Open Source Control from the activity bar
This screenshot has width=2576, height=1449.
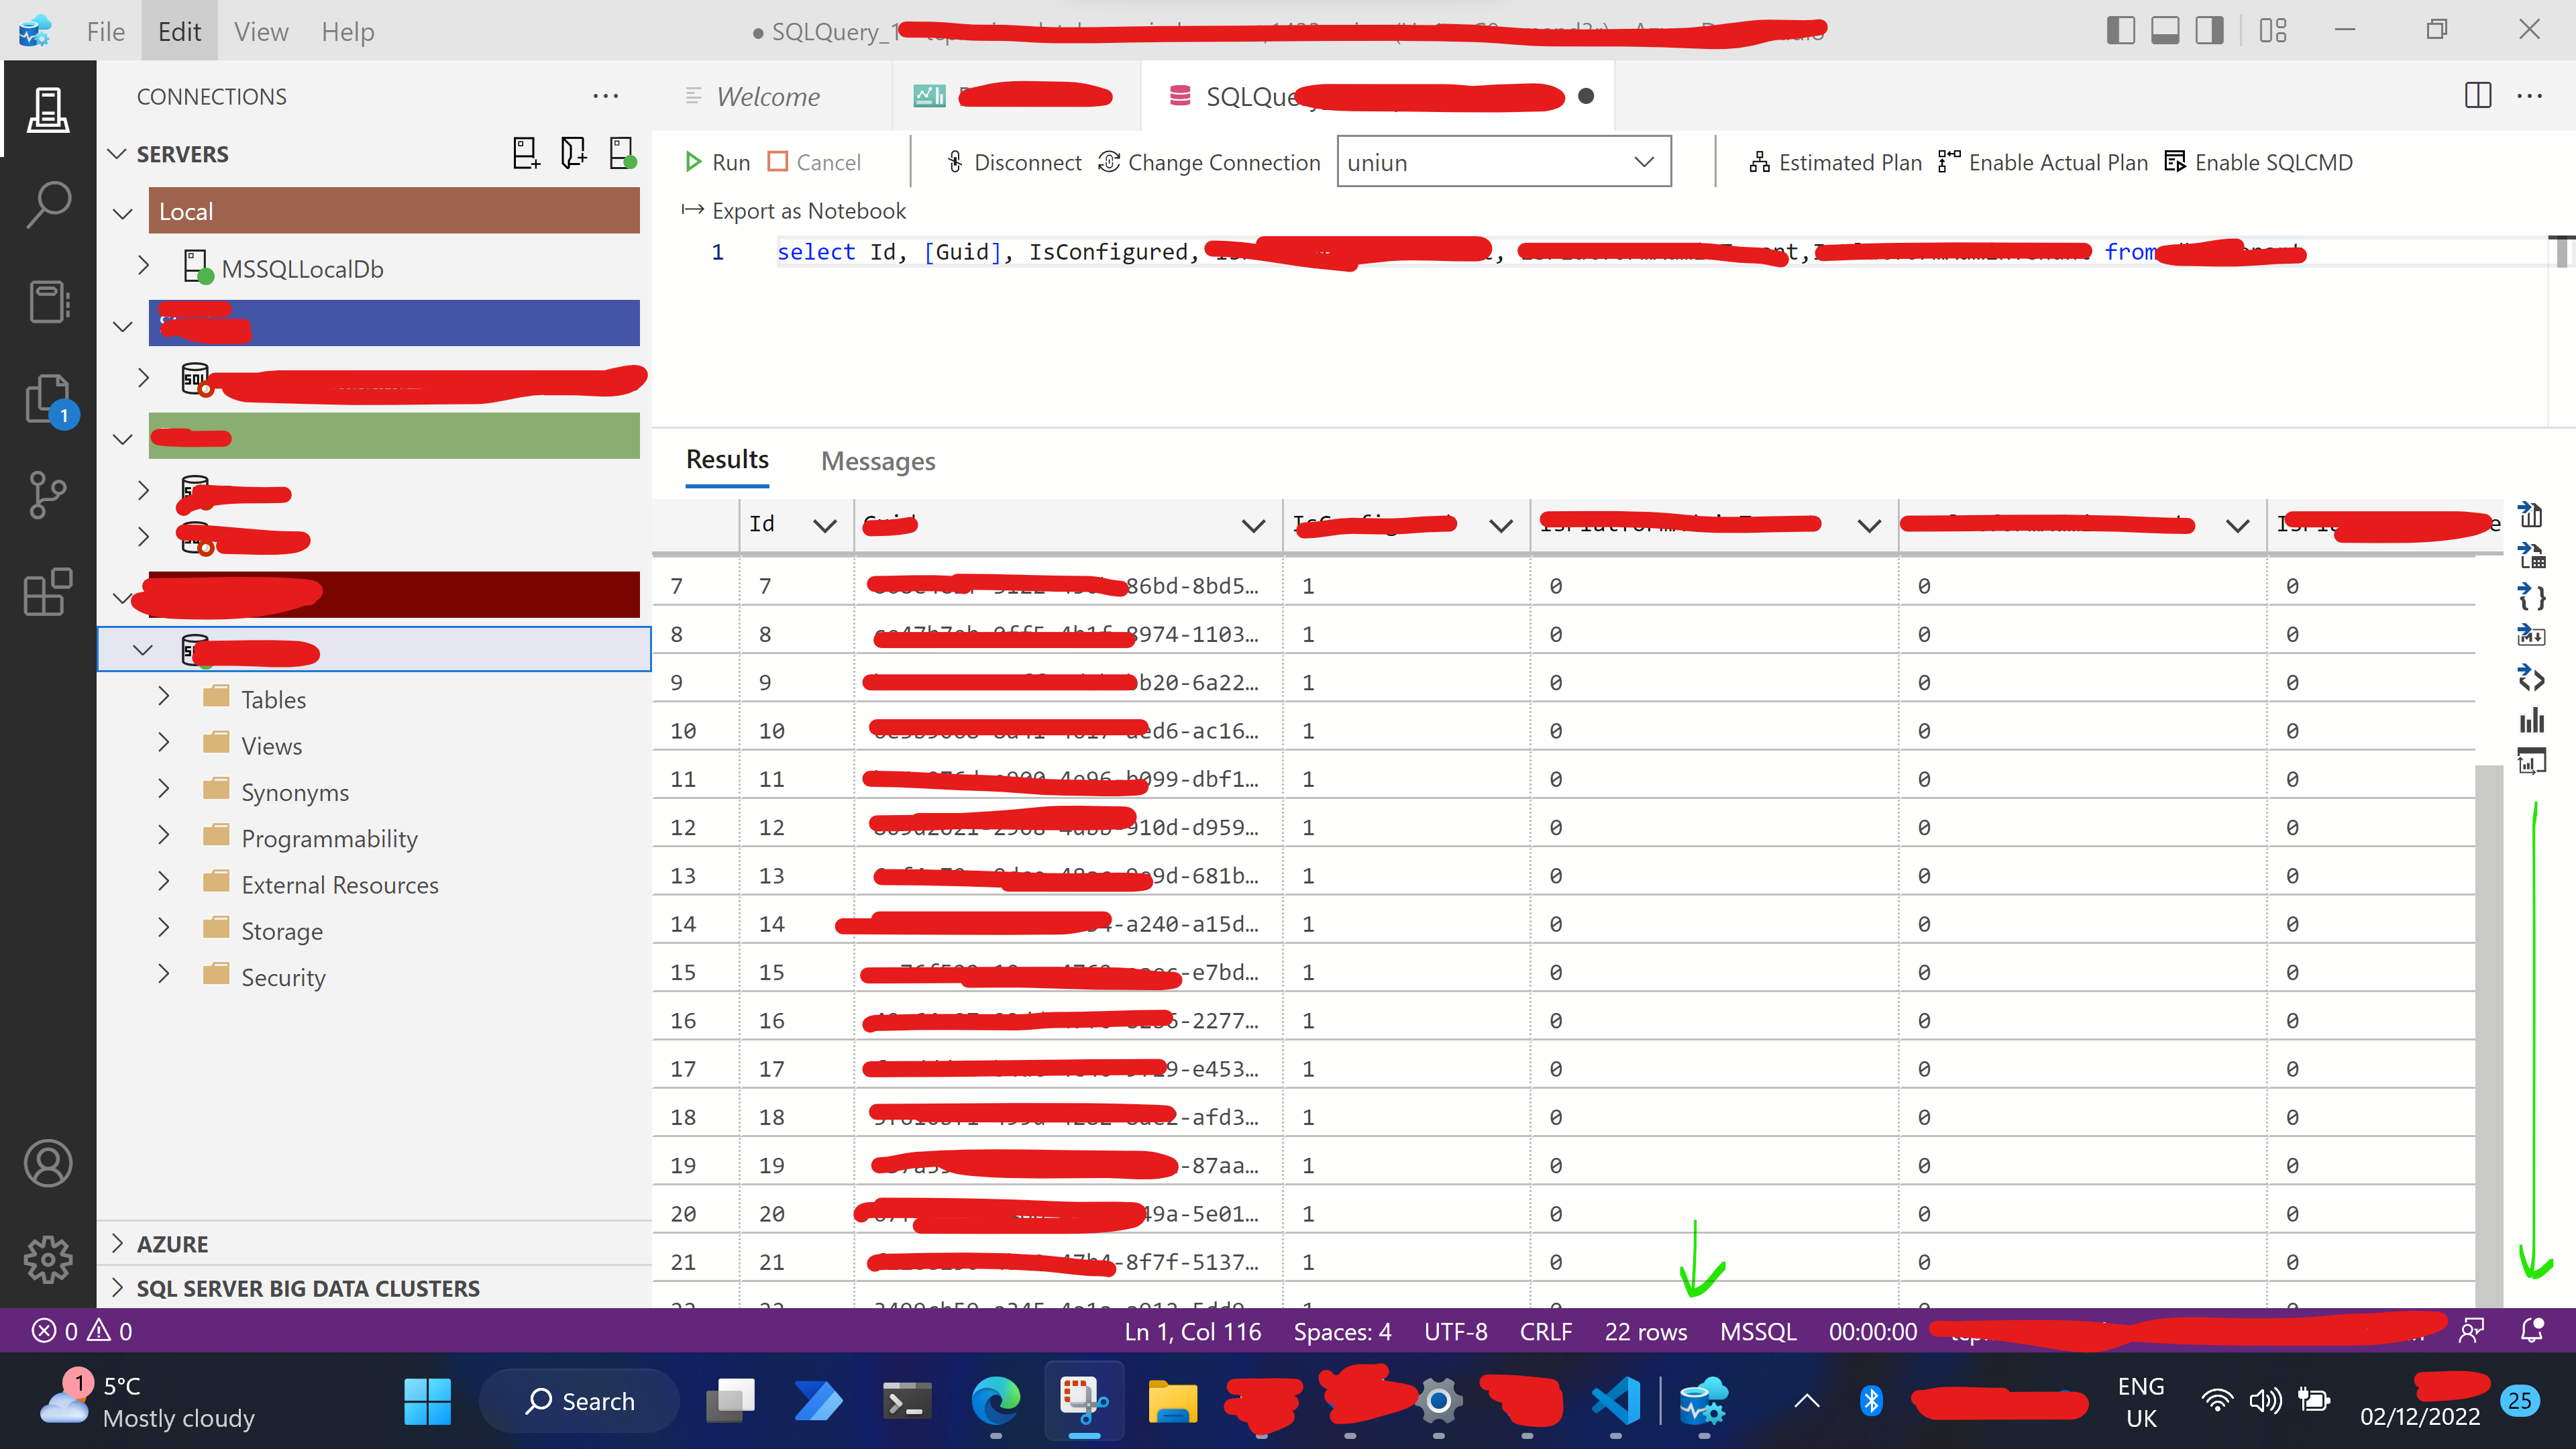click(47, 494)
